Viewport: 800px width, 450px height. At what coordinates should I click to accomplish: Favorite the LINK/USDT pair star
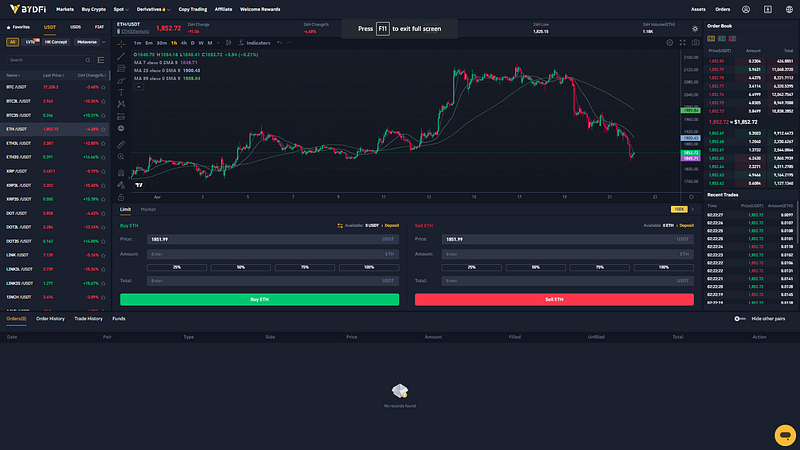pos(104,255)
